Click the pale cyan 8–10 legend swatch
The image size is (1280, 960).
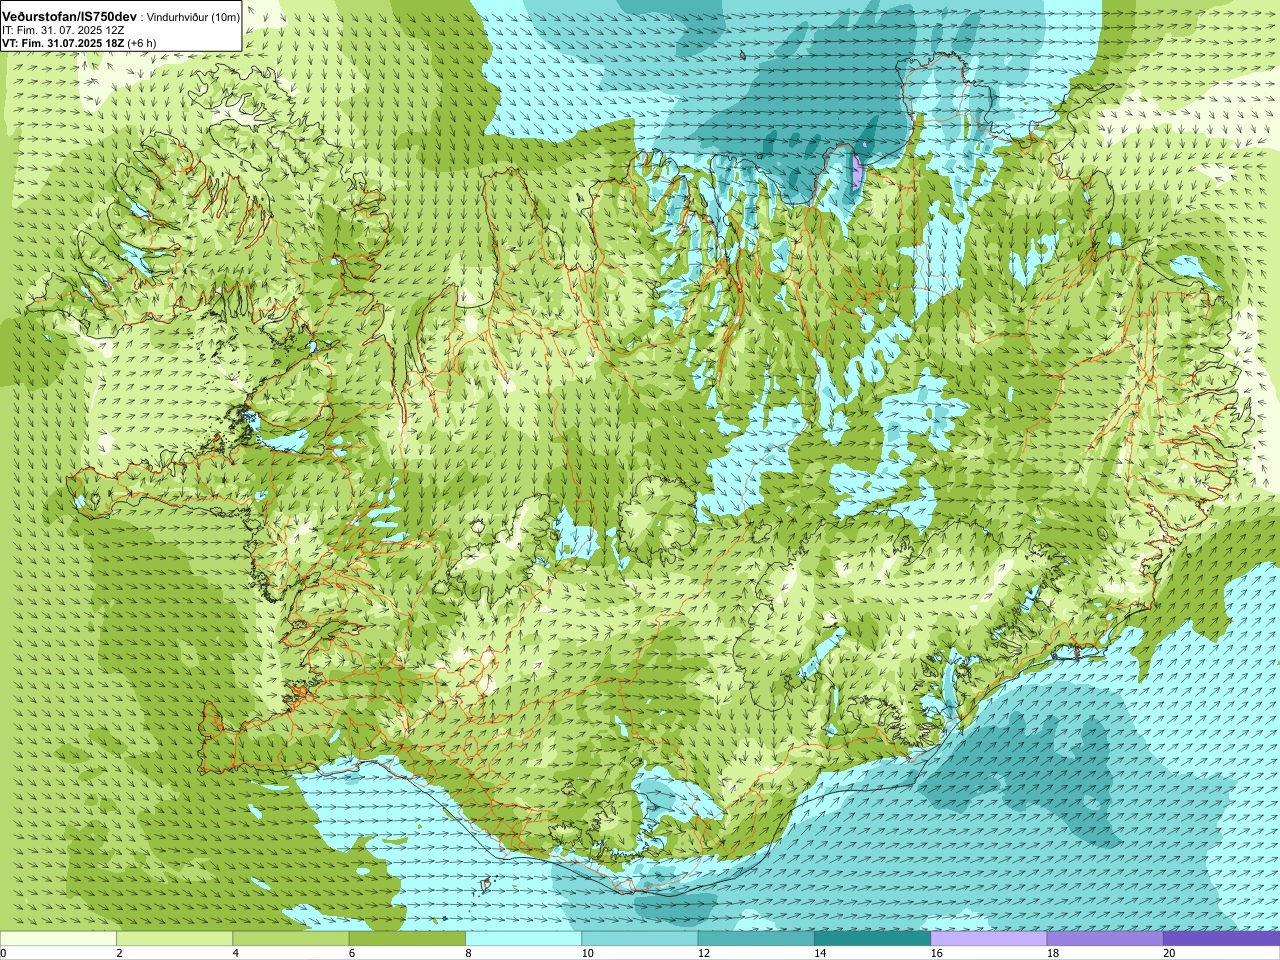[x=524, y=939]
